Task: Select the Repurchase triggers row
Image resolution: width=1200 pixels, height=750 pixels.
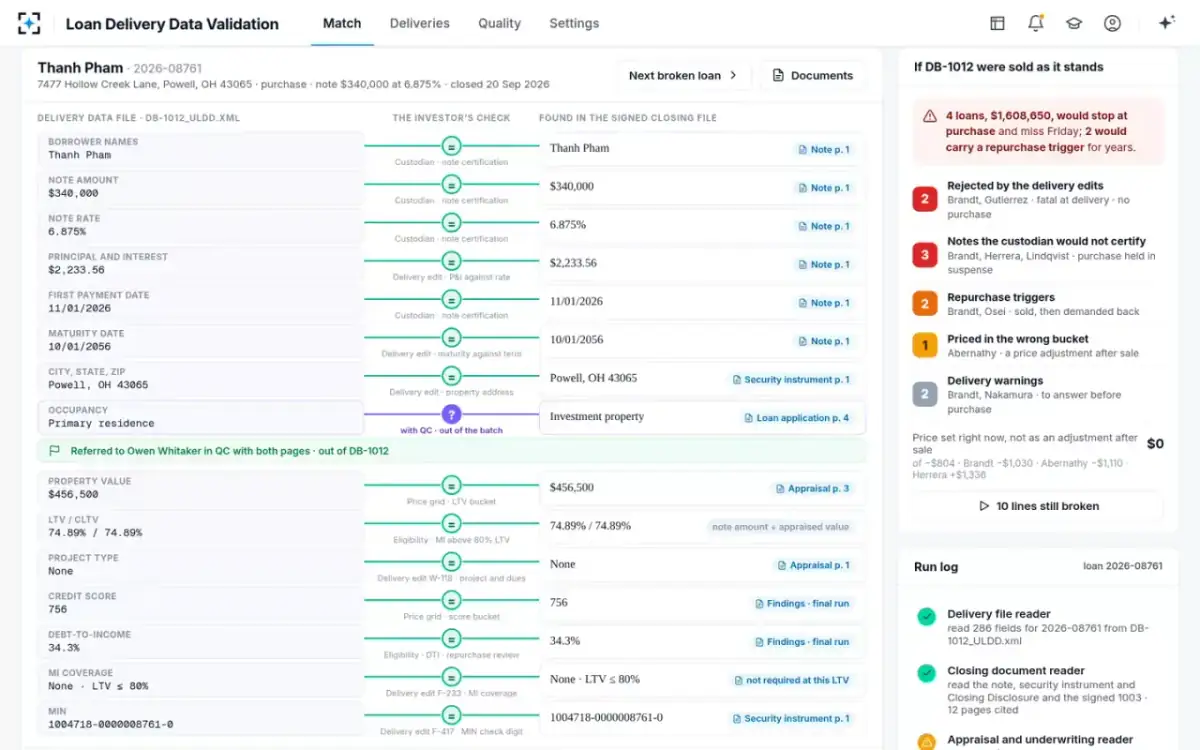Action: [1038, 304]
